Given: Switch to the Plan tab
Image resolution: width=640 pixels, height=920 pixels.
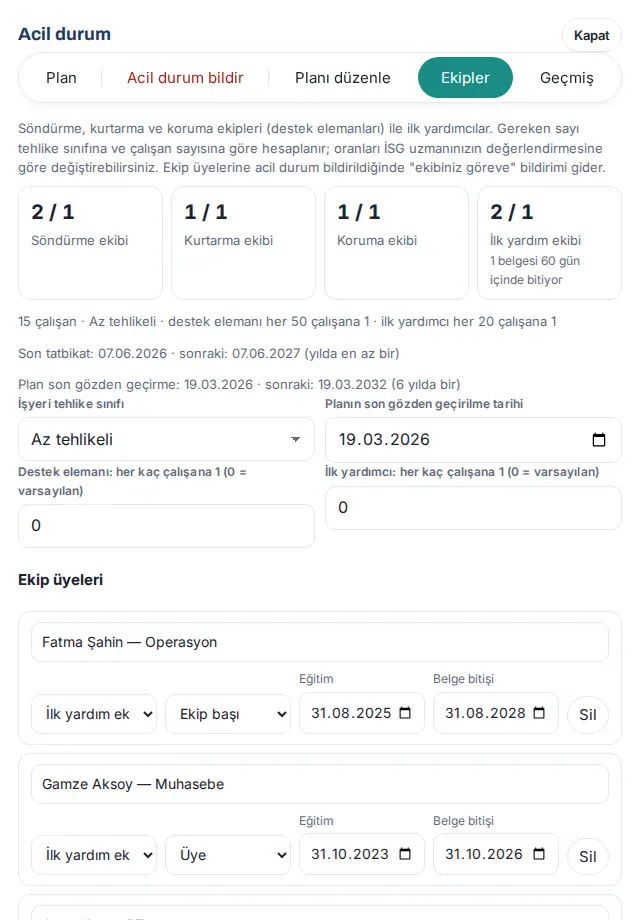Looking at the screenshot, I should coord(61,77).
